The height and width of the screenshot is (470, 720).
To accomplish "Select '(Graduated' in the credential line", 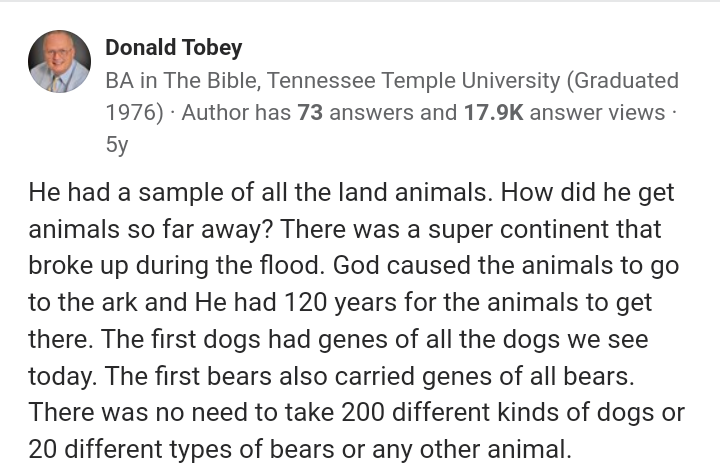I will point(623,80).
